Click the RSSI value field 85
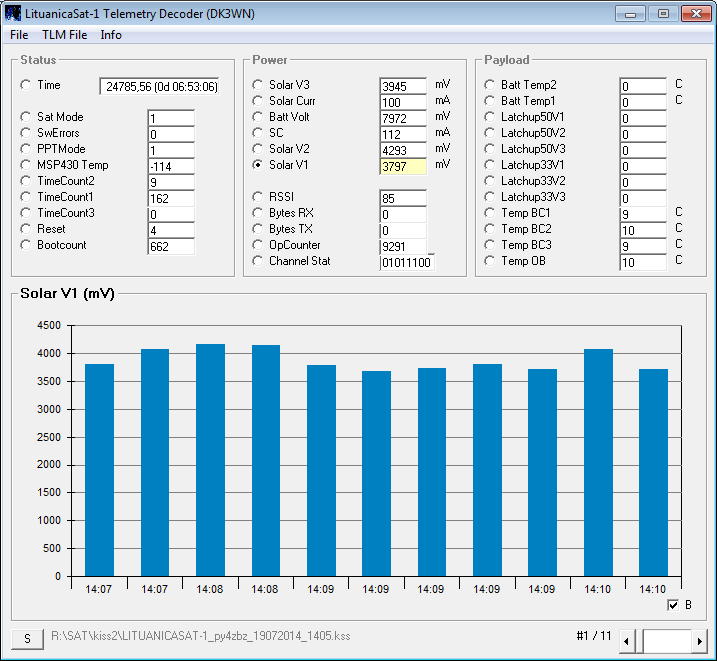This screenshot has height=661, width=717. [x=403, y=198]
